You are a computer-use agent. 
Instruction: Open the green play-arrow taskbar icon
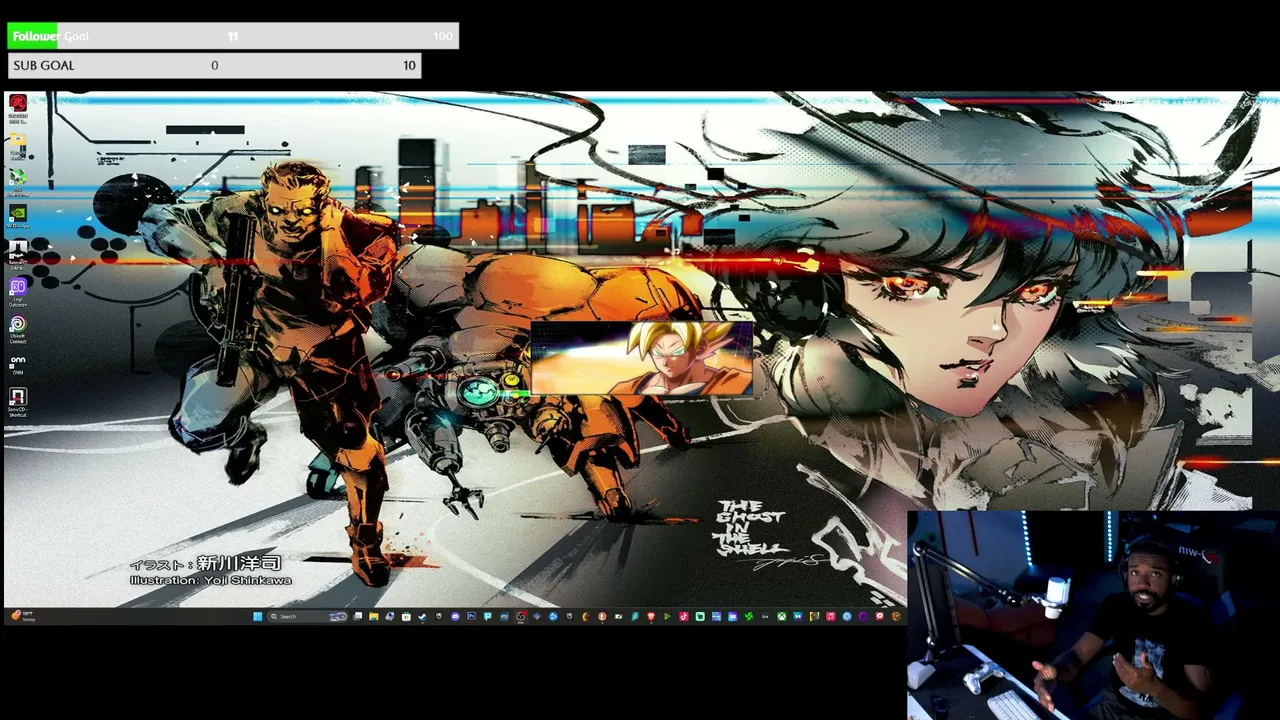tap(667, 616)
